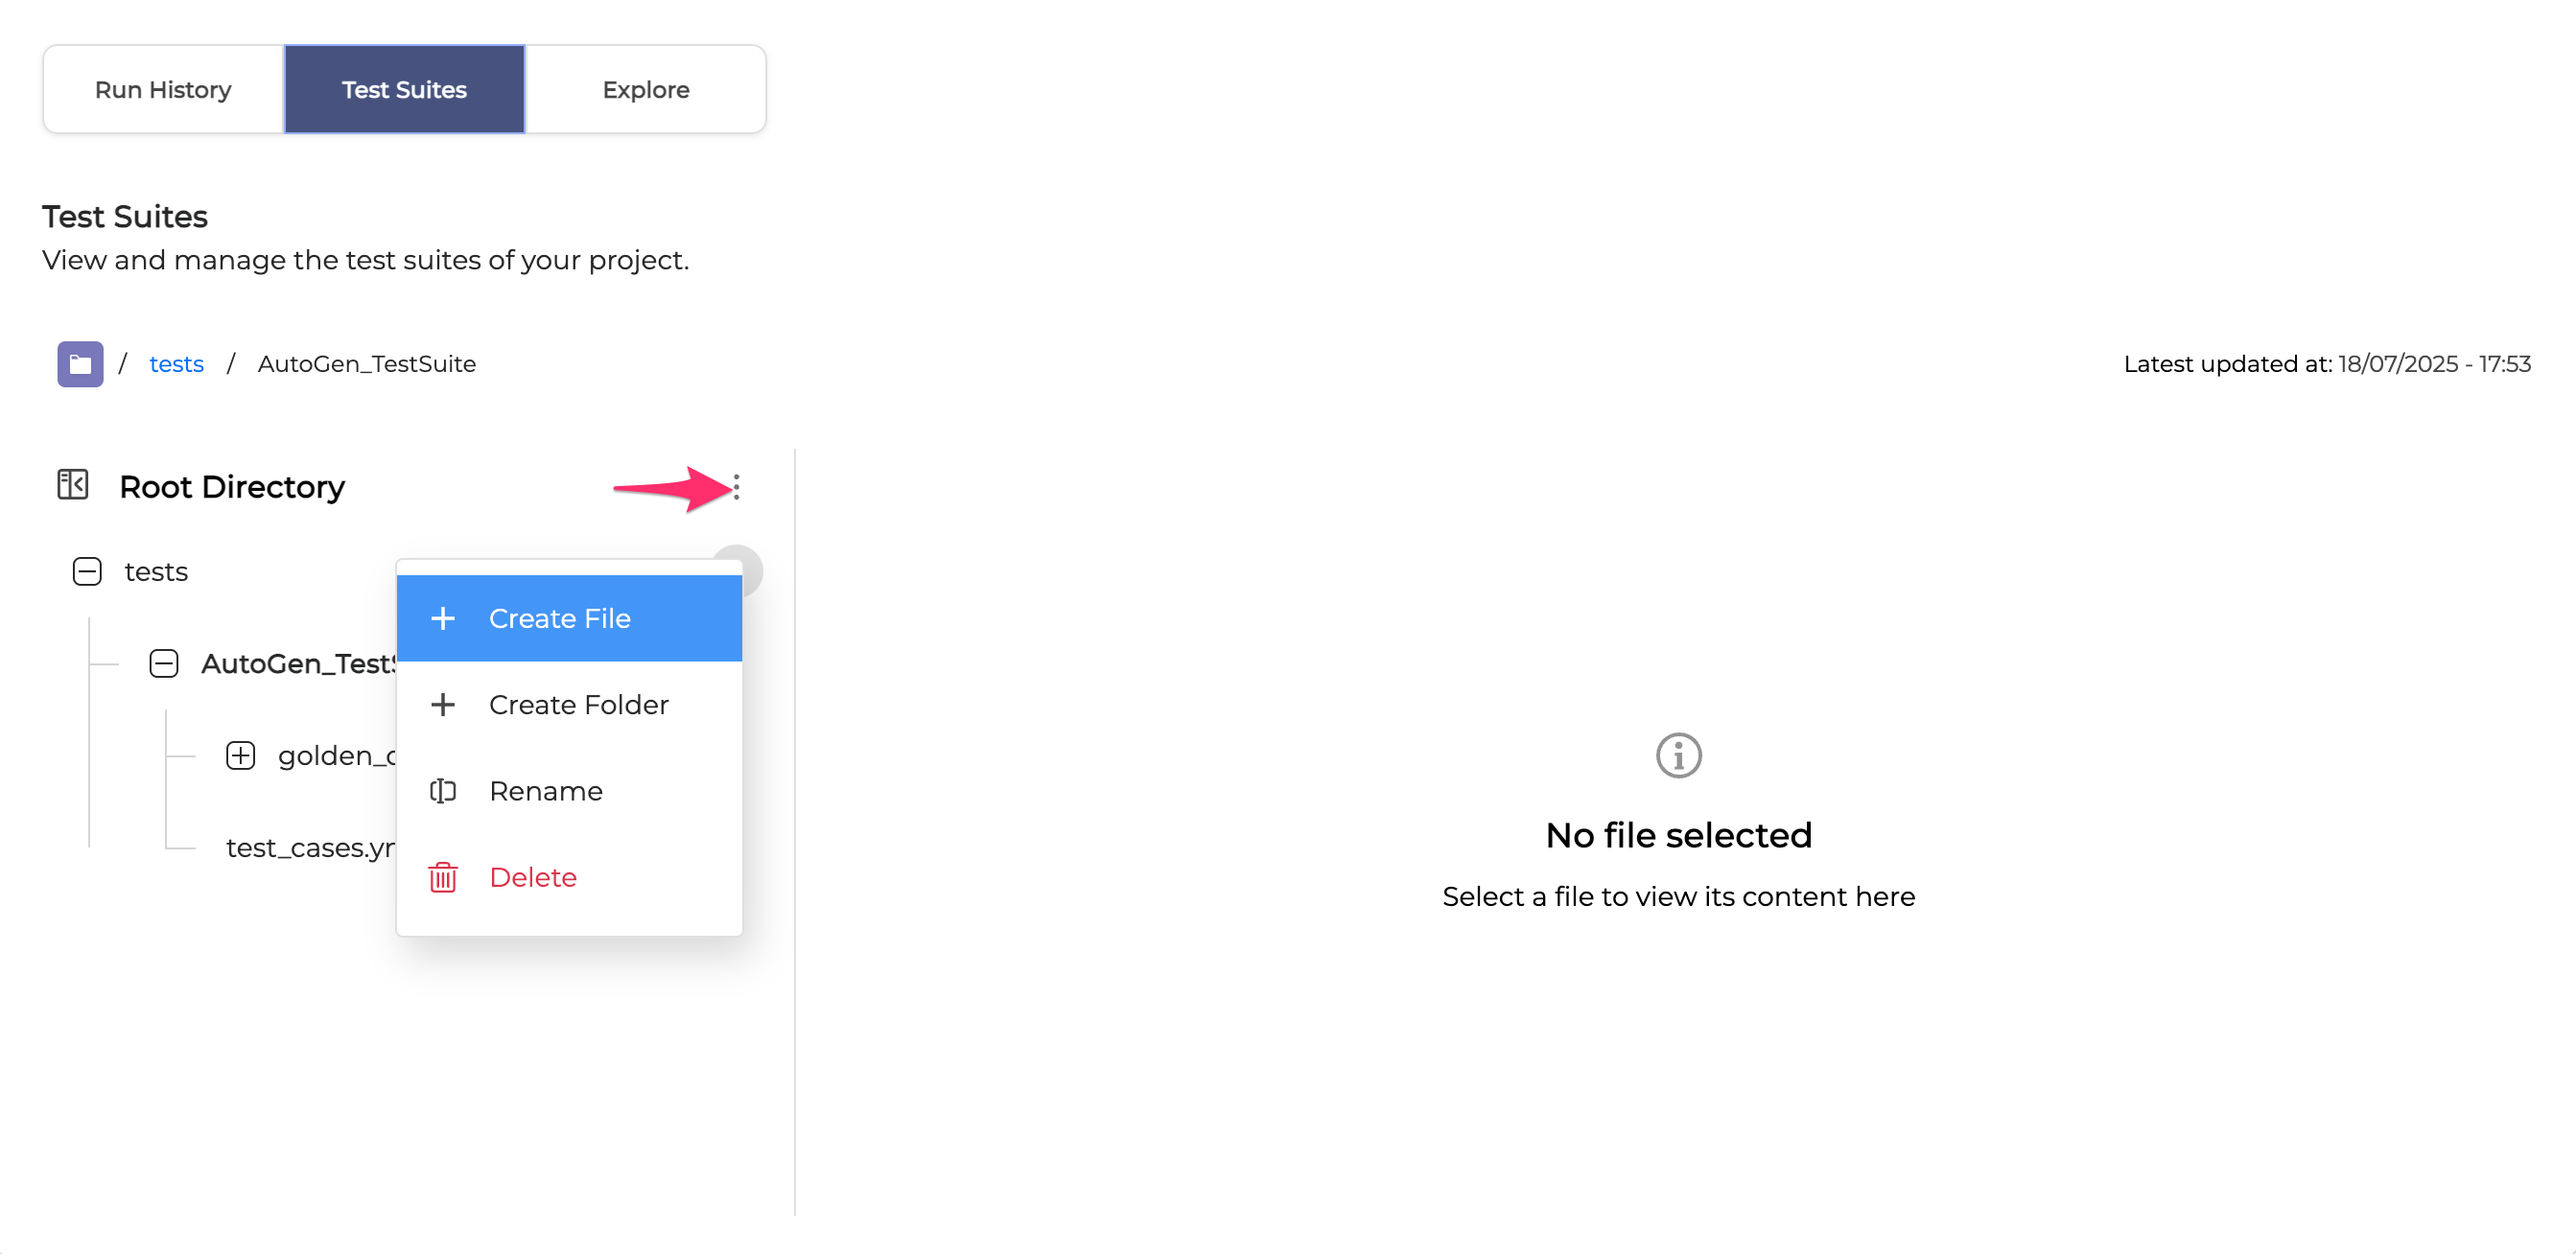Click the plus icon beside Create File
2576x1254 pixels.
tap(443, 618)
